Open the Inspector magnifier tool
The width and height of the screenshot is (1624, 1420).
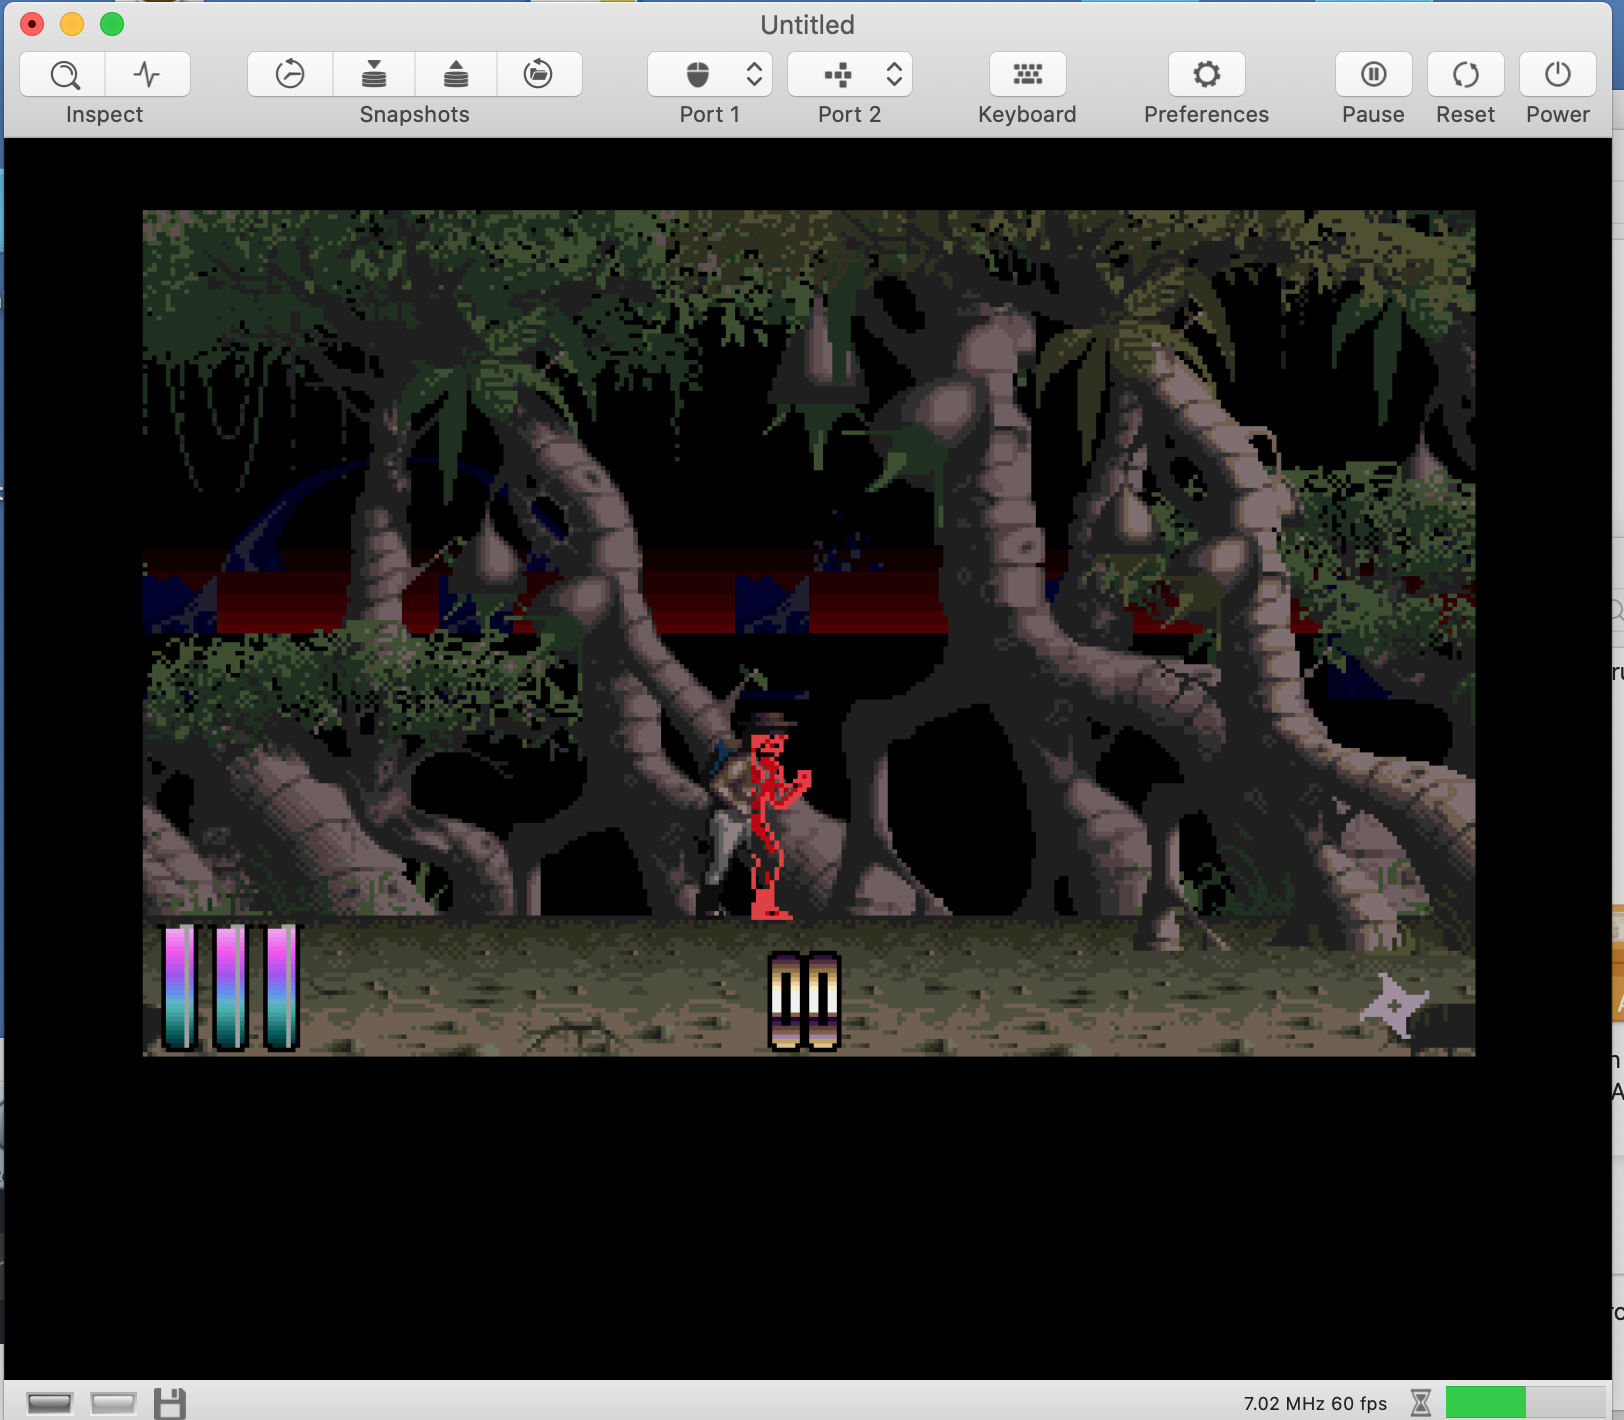click(63, 75)
